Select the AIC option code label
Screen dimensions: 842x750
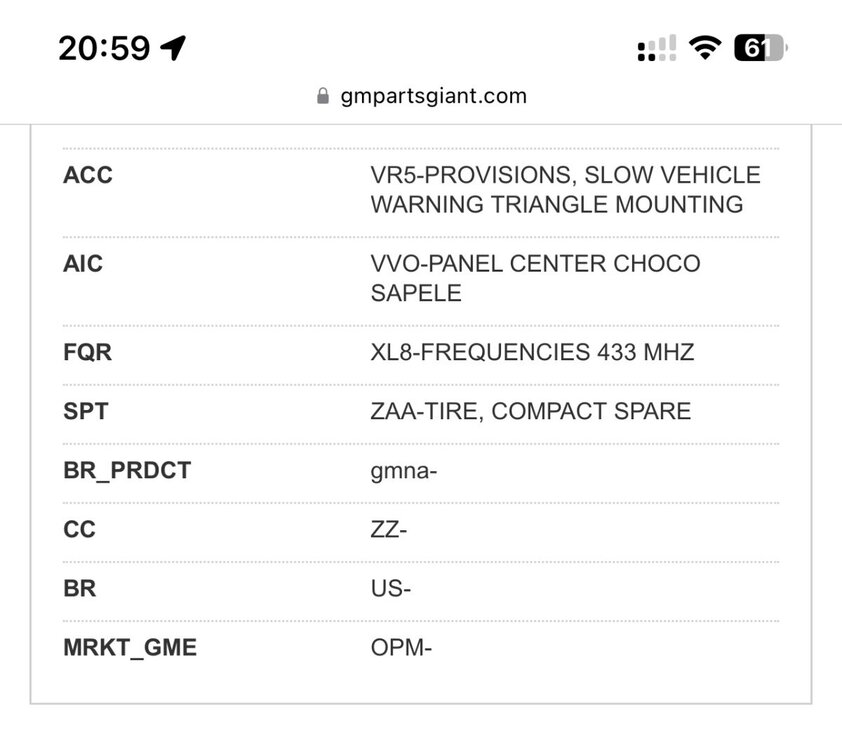83,264
